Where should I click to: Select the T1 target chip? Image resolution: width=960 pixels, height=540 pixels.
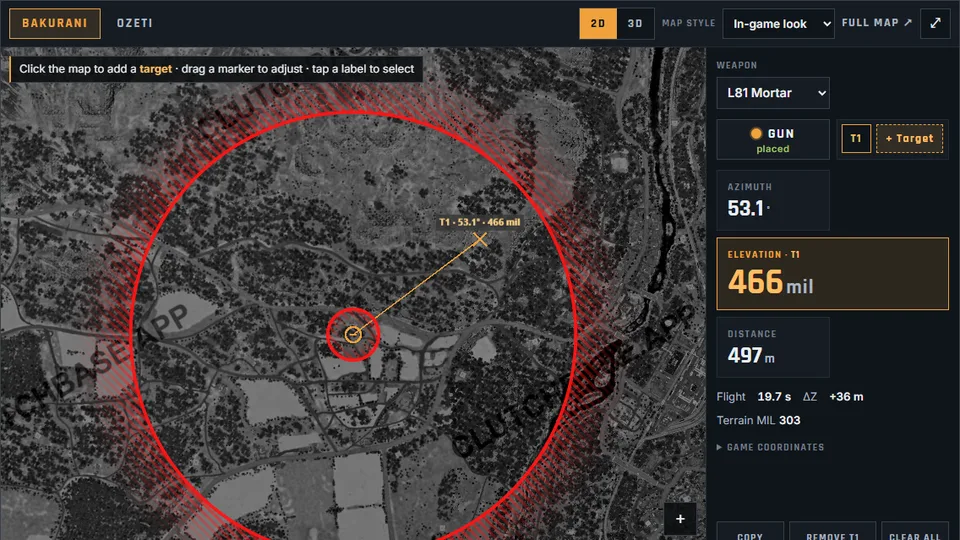(x=856, y=138)
